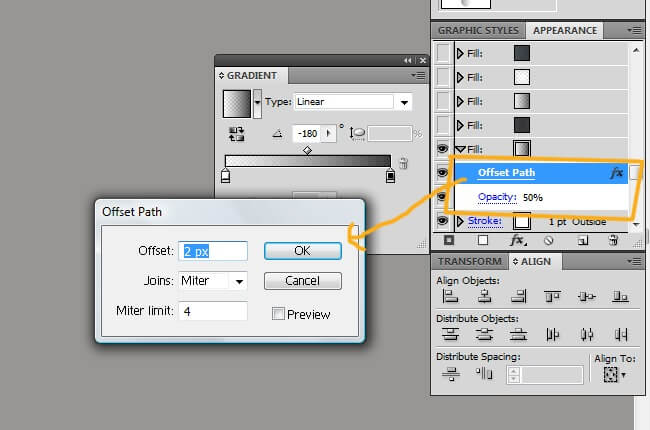Screen dimensions: 650x430
Task: Click the Reverse Gradient icon
Action: click(237, 133)
